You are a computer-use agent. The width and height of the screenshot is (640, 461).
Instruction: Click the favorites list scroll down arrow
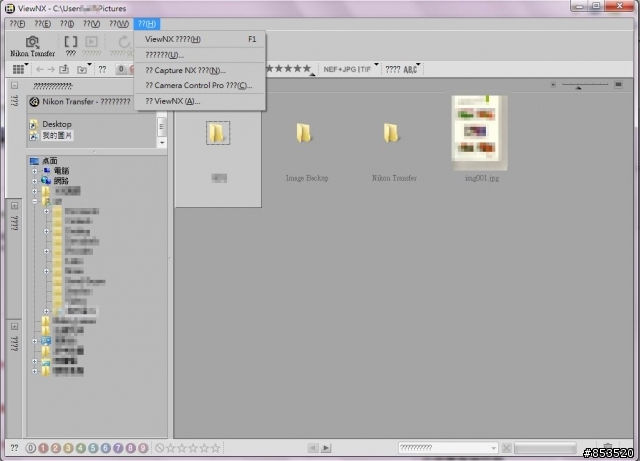(162, 143)
